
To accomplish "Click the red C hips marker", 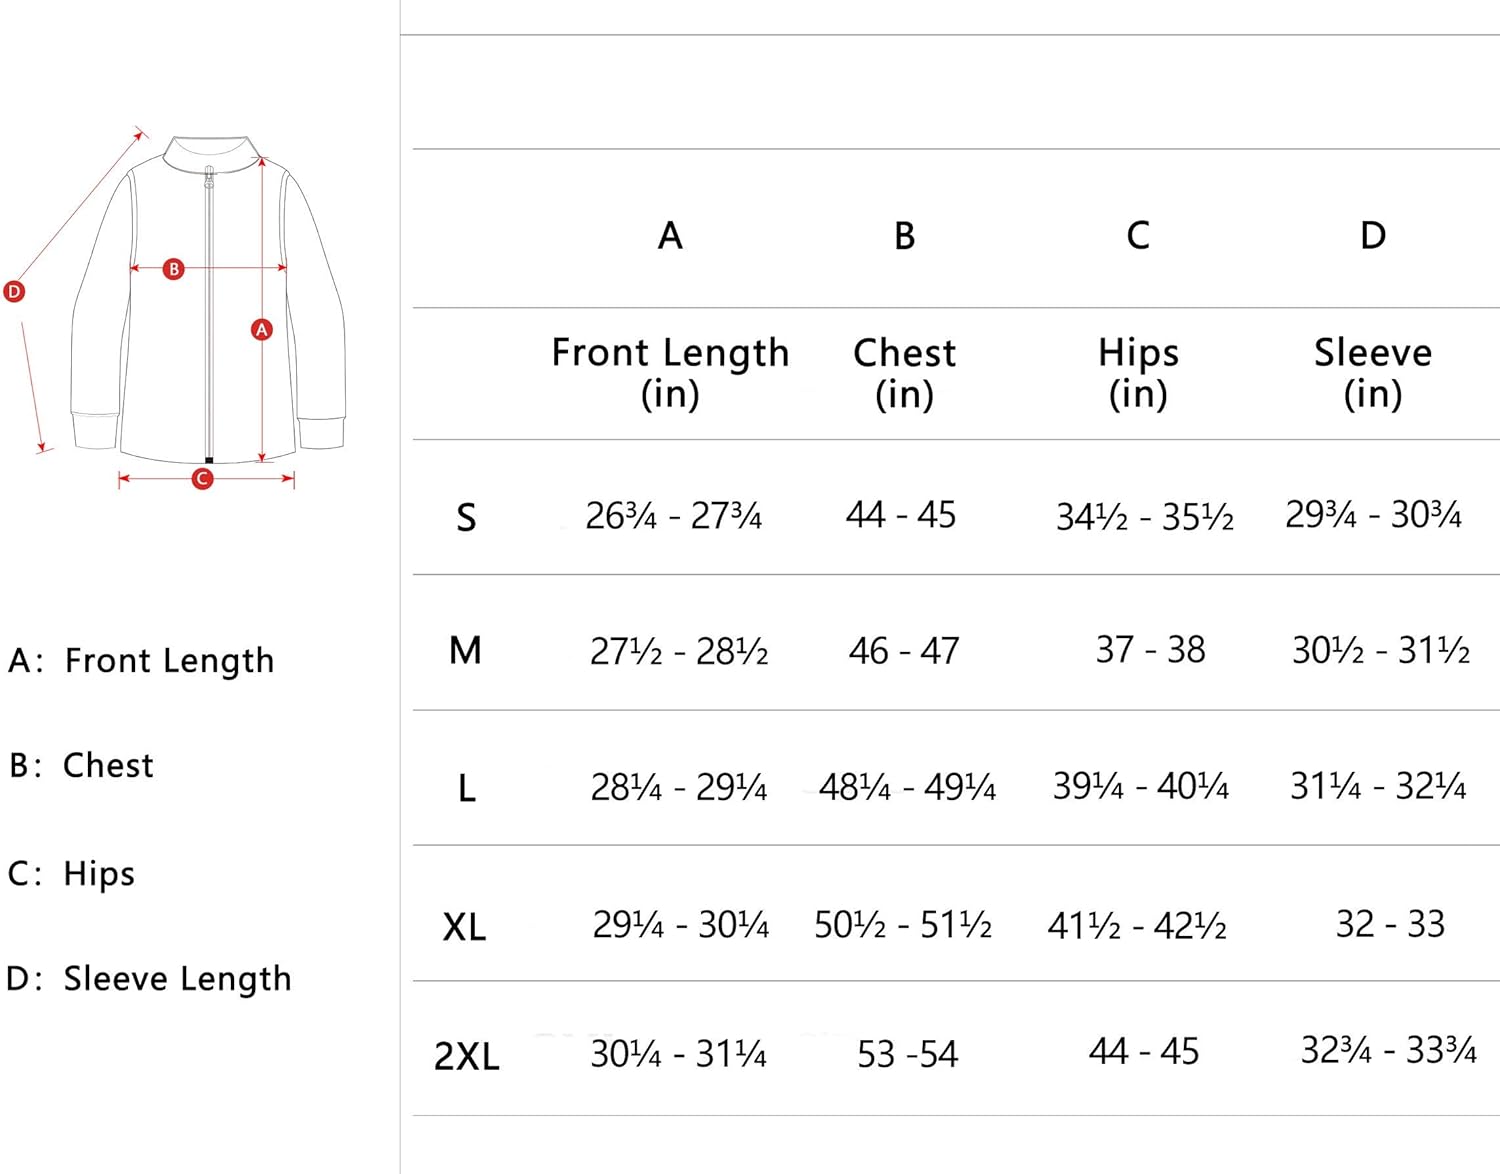I will point(203,479).
